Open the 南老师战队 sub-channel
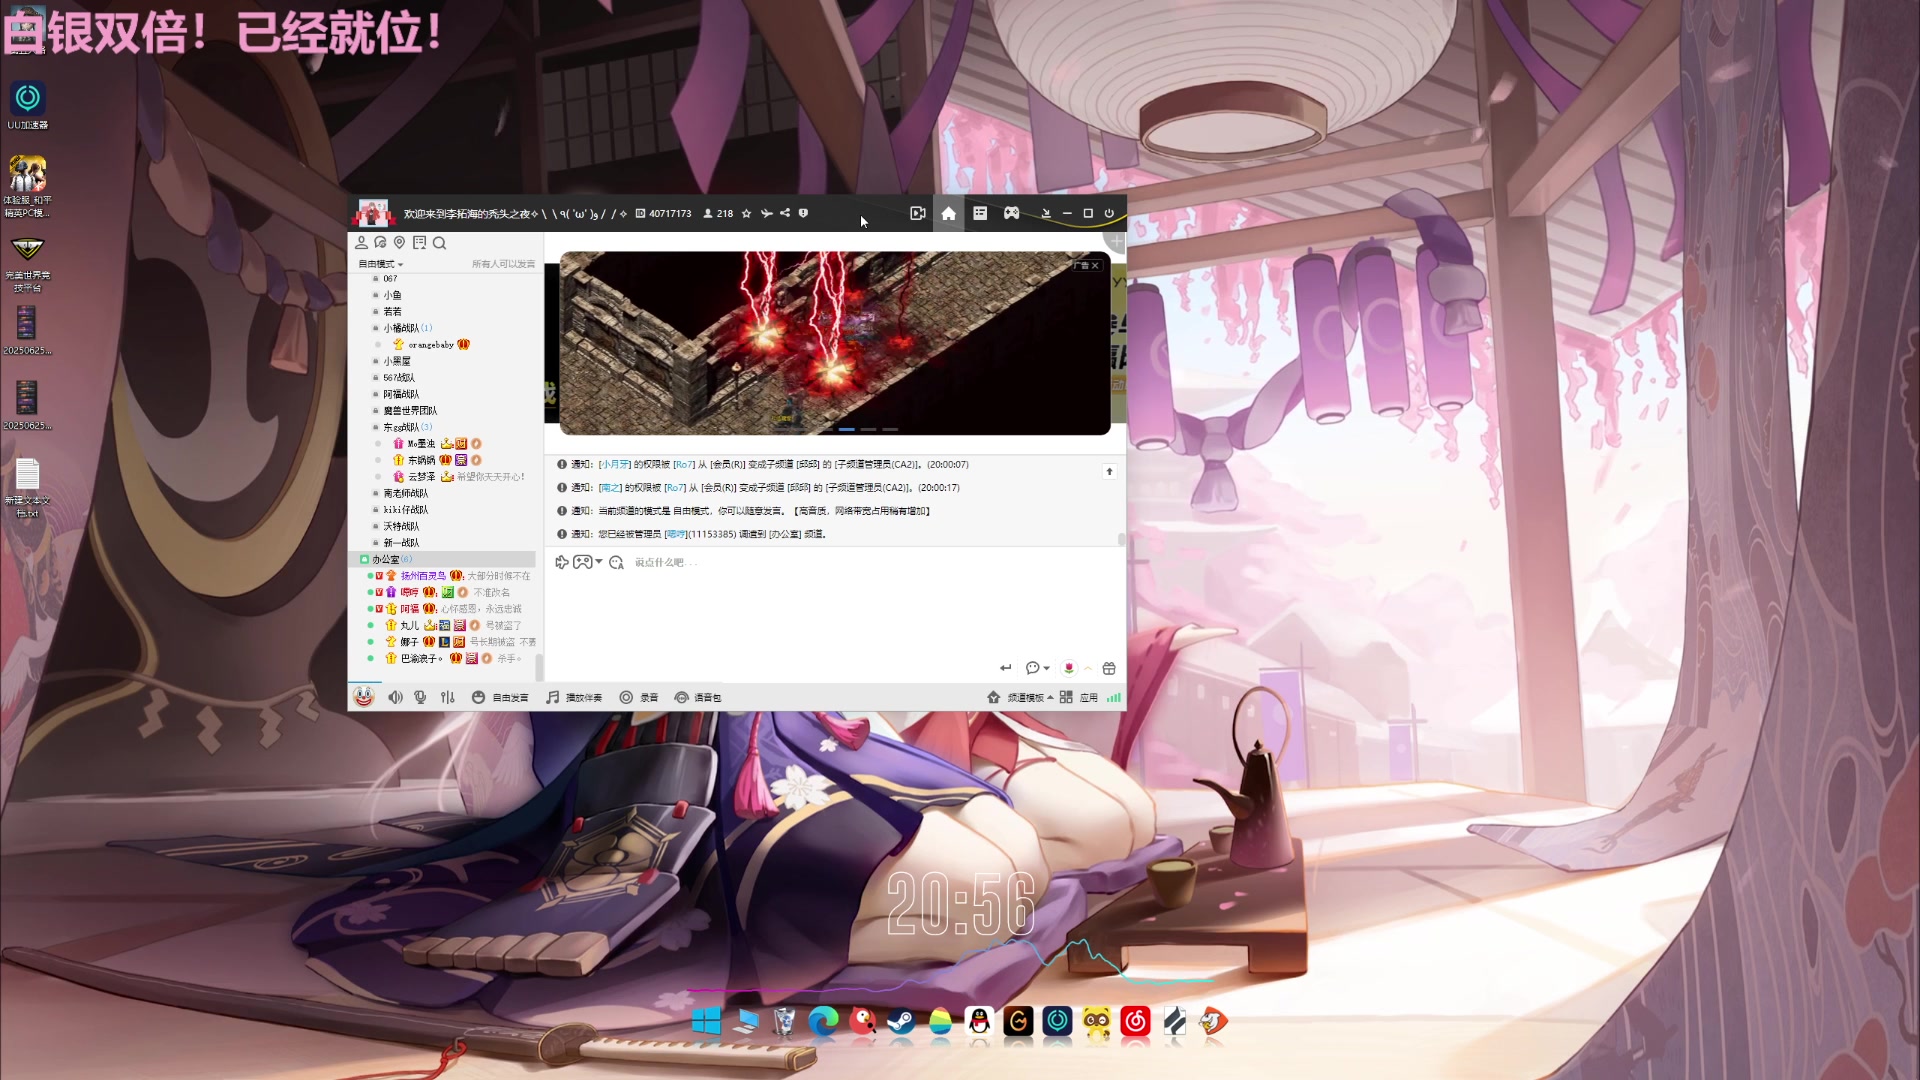1920x1080 pixels. (x=405, y=493)
